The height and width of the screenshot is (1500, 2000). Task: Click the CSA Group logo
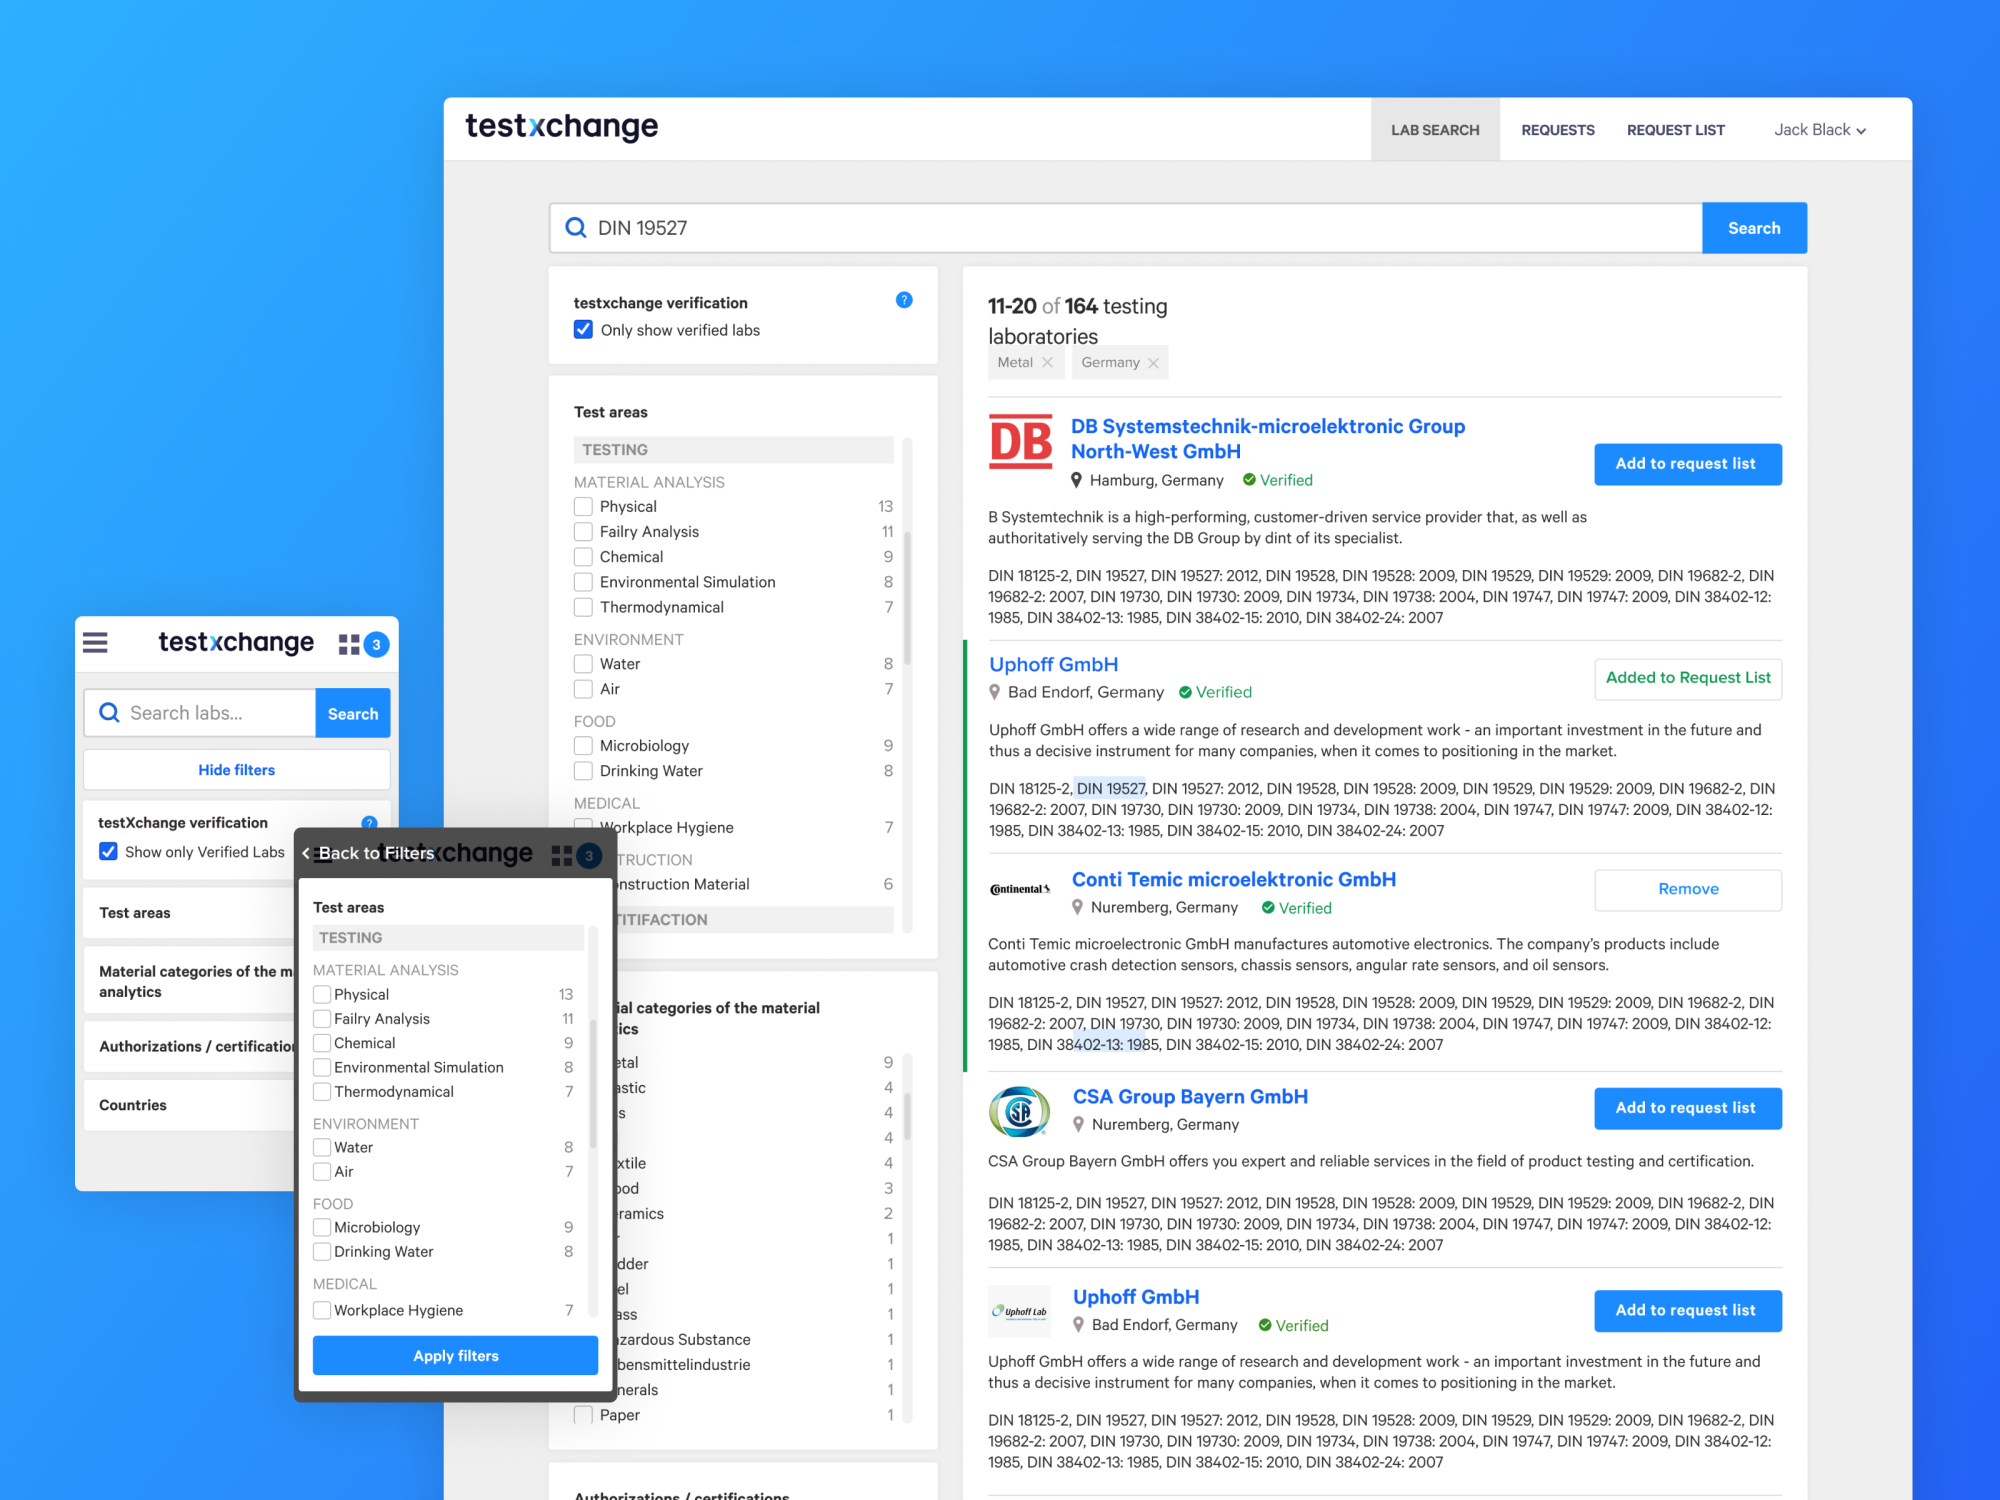click(x=1019, y=1111)
